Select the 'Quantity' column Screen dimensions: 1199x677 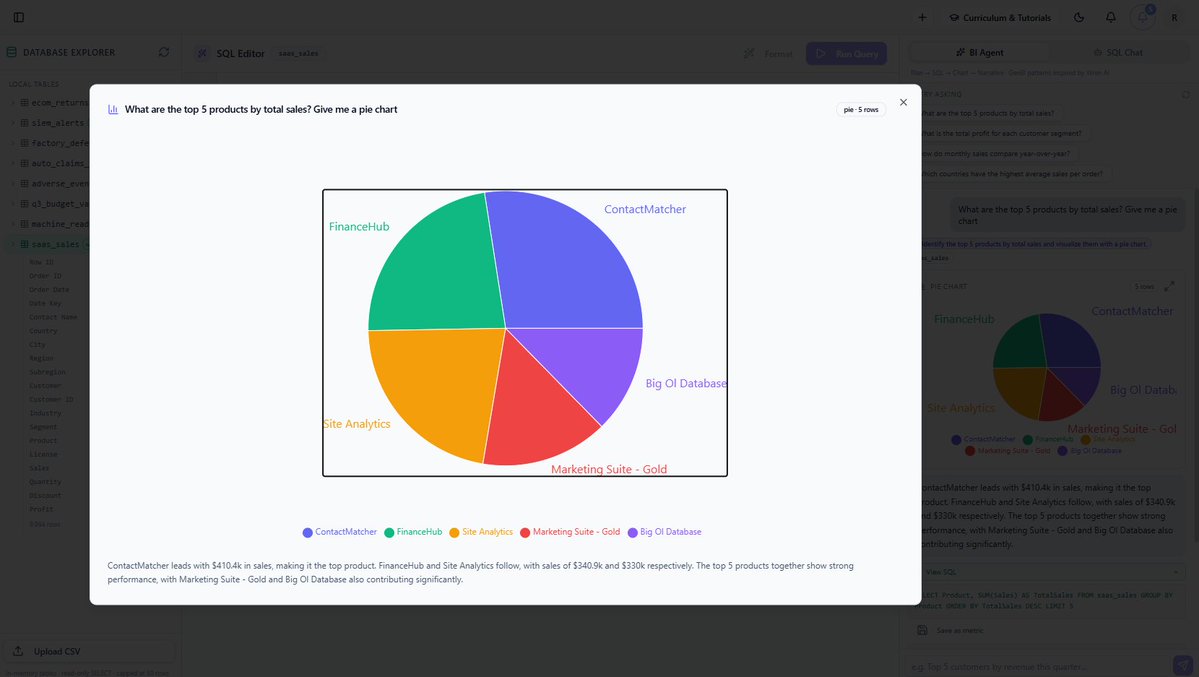pos(45,482)
